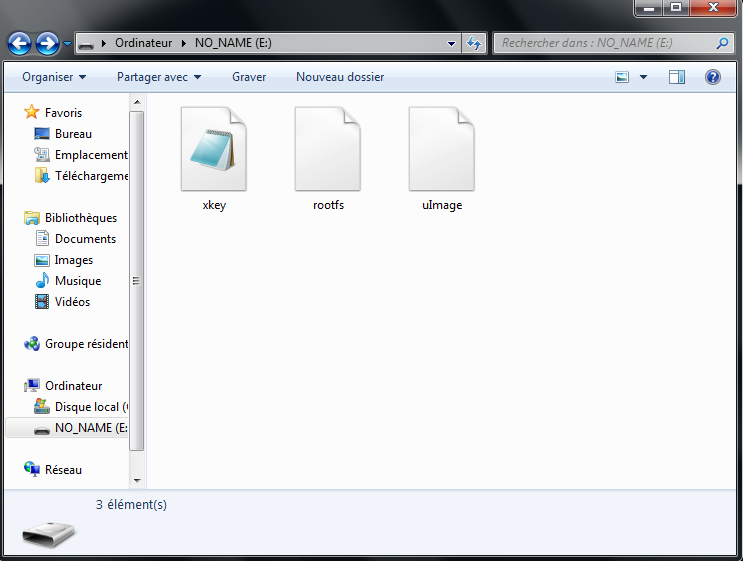
Task: Open Documents library in sidebar
Action: coord(85,239)
